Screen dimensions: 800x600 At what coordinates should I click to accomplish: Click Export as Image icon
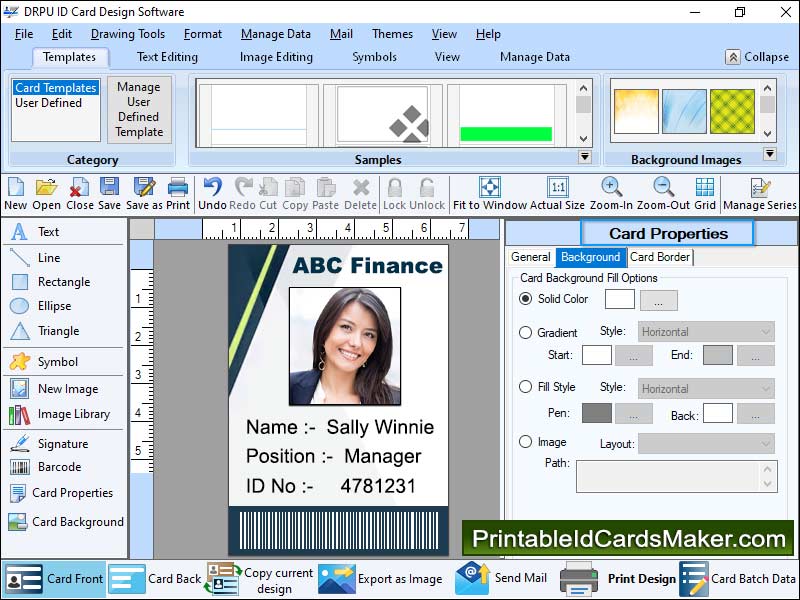pos(337,578)
